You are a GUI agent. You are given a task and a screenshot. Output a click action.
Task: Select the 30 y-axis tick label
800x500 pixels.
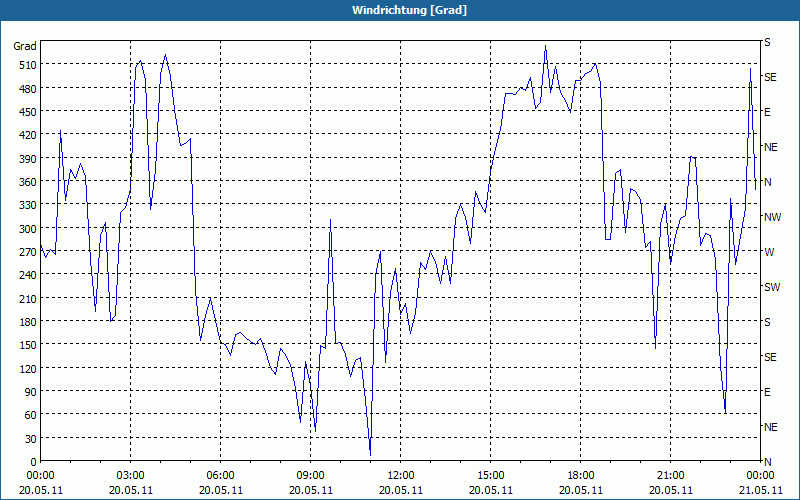pyautogui.click(x=31, y=439)
